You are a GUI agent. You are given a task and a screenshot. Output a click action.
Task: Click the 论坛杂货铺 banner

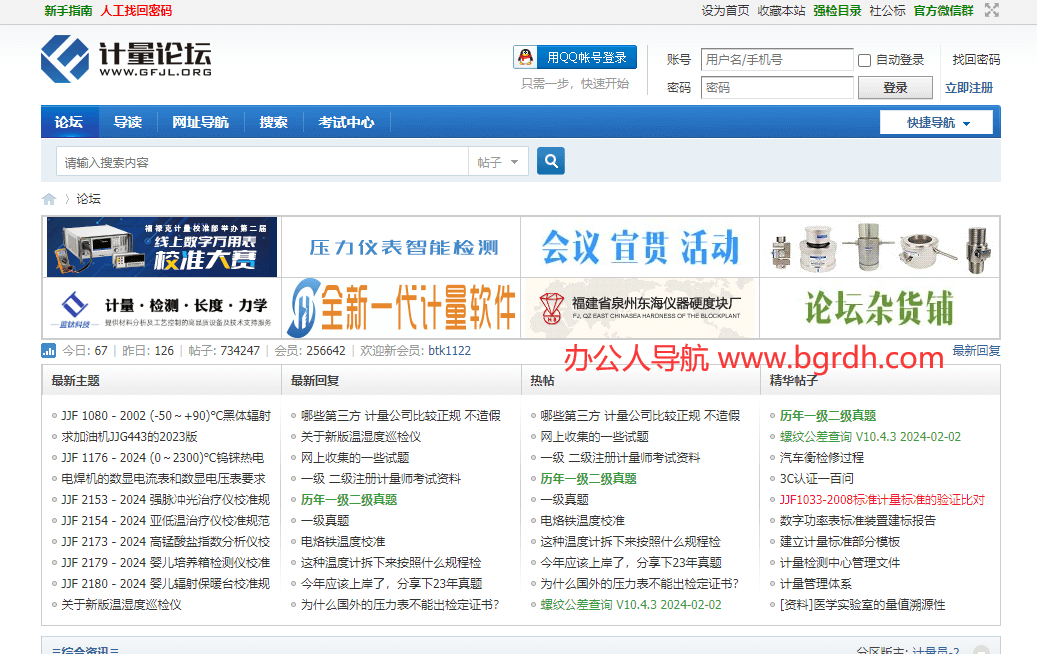point(878,309)
